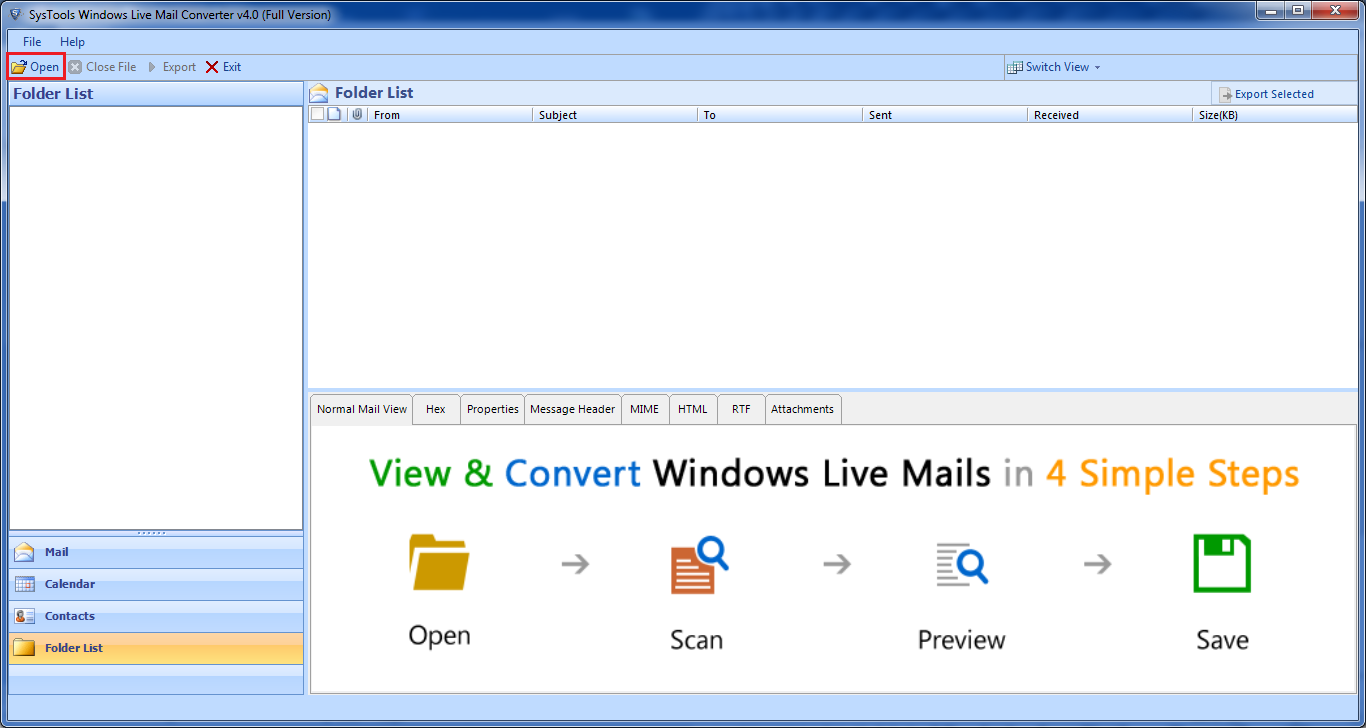
Task: Open the Switch View dropdown
Action: click(x=1054, y=67)
